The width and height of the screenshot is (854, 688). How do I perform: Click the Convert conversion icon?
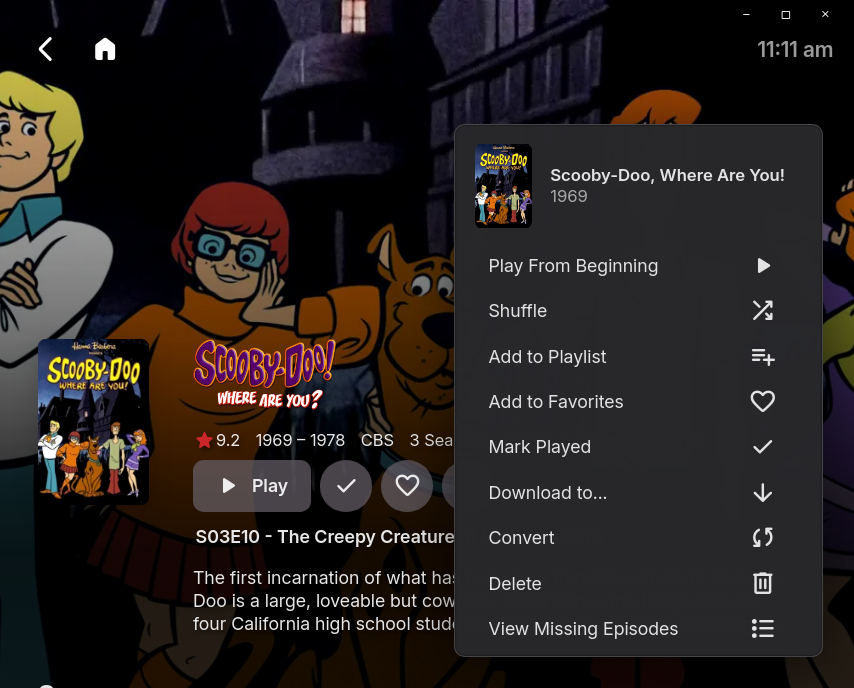click(x=763, y=537)
